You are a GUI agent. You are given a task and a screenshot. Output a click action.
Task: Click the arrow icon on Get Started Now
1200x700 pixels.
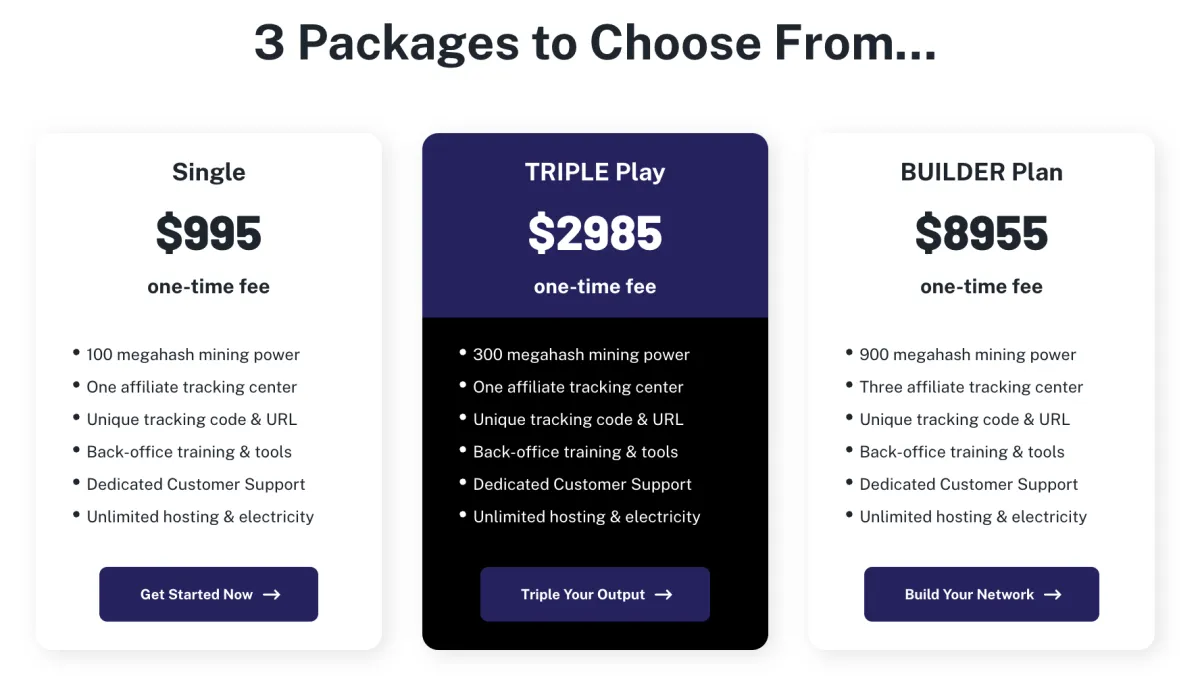[x=272, y=594]
